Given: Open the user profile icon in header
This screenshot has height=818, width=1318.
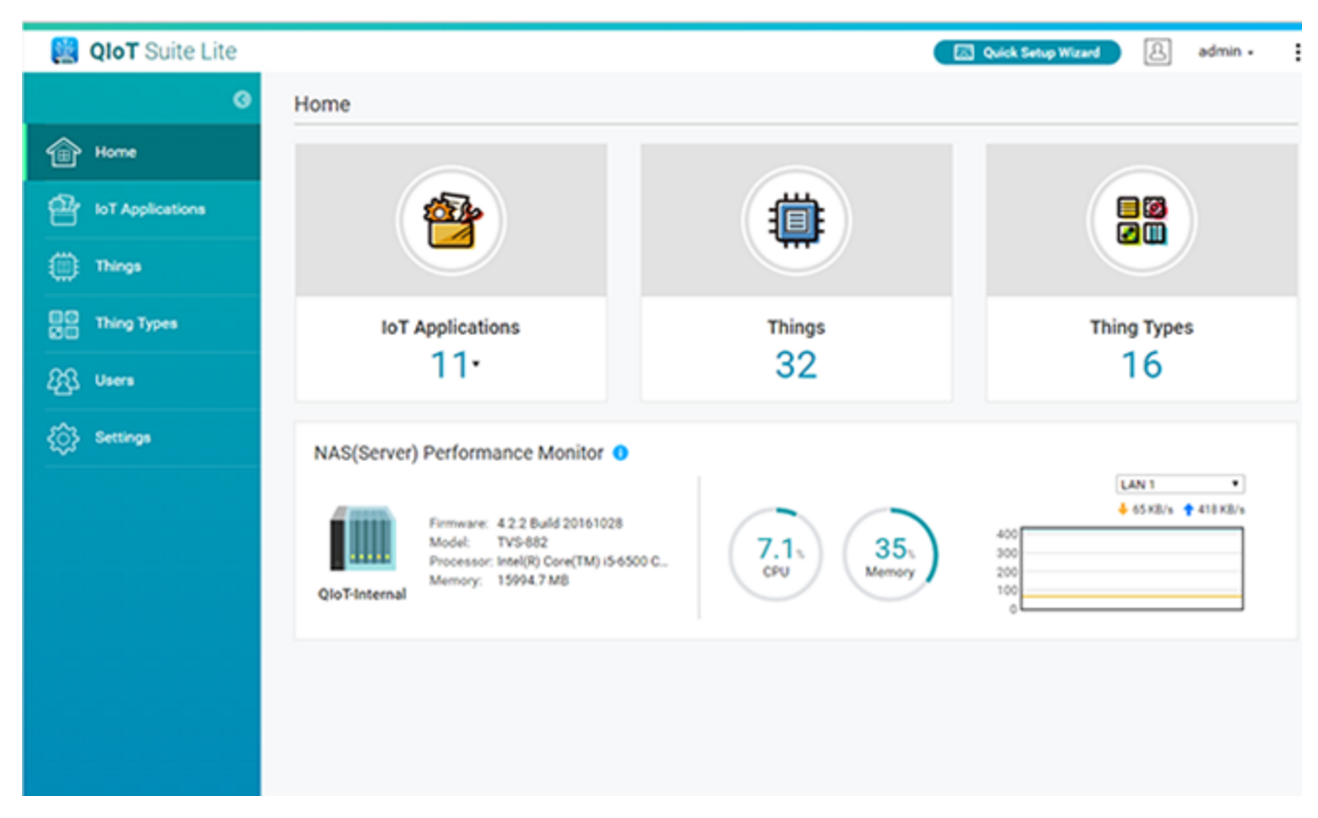Looking at the screenshot, I should click(1158, 52).
